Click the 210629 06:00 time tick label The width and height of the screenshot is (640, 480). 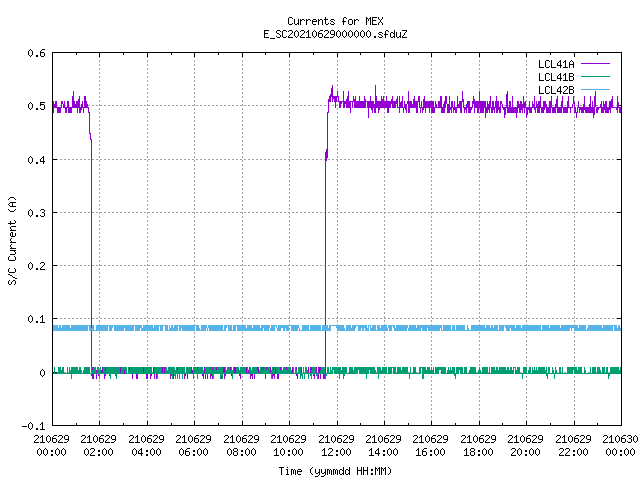pyautogui.click(x=193, y=445)
